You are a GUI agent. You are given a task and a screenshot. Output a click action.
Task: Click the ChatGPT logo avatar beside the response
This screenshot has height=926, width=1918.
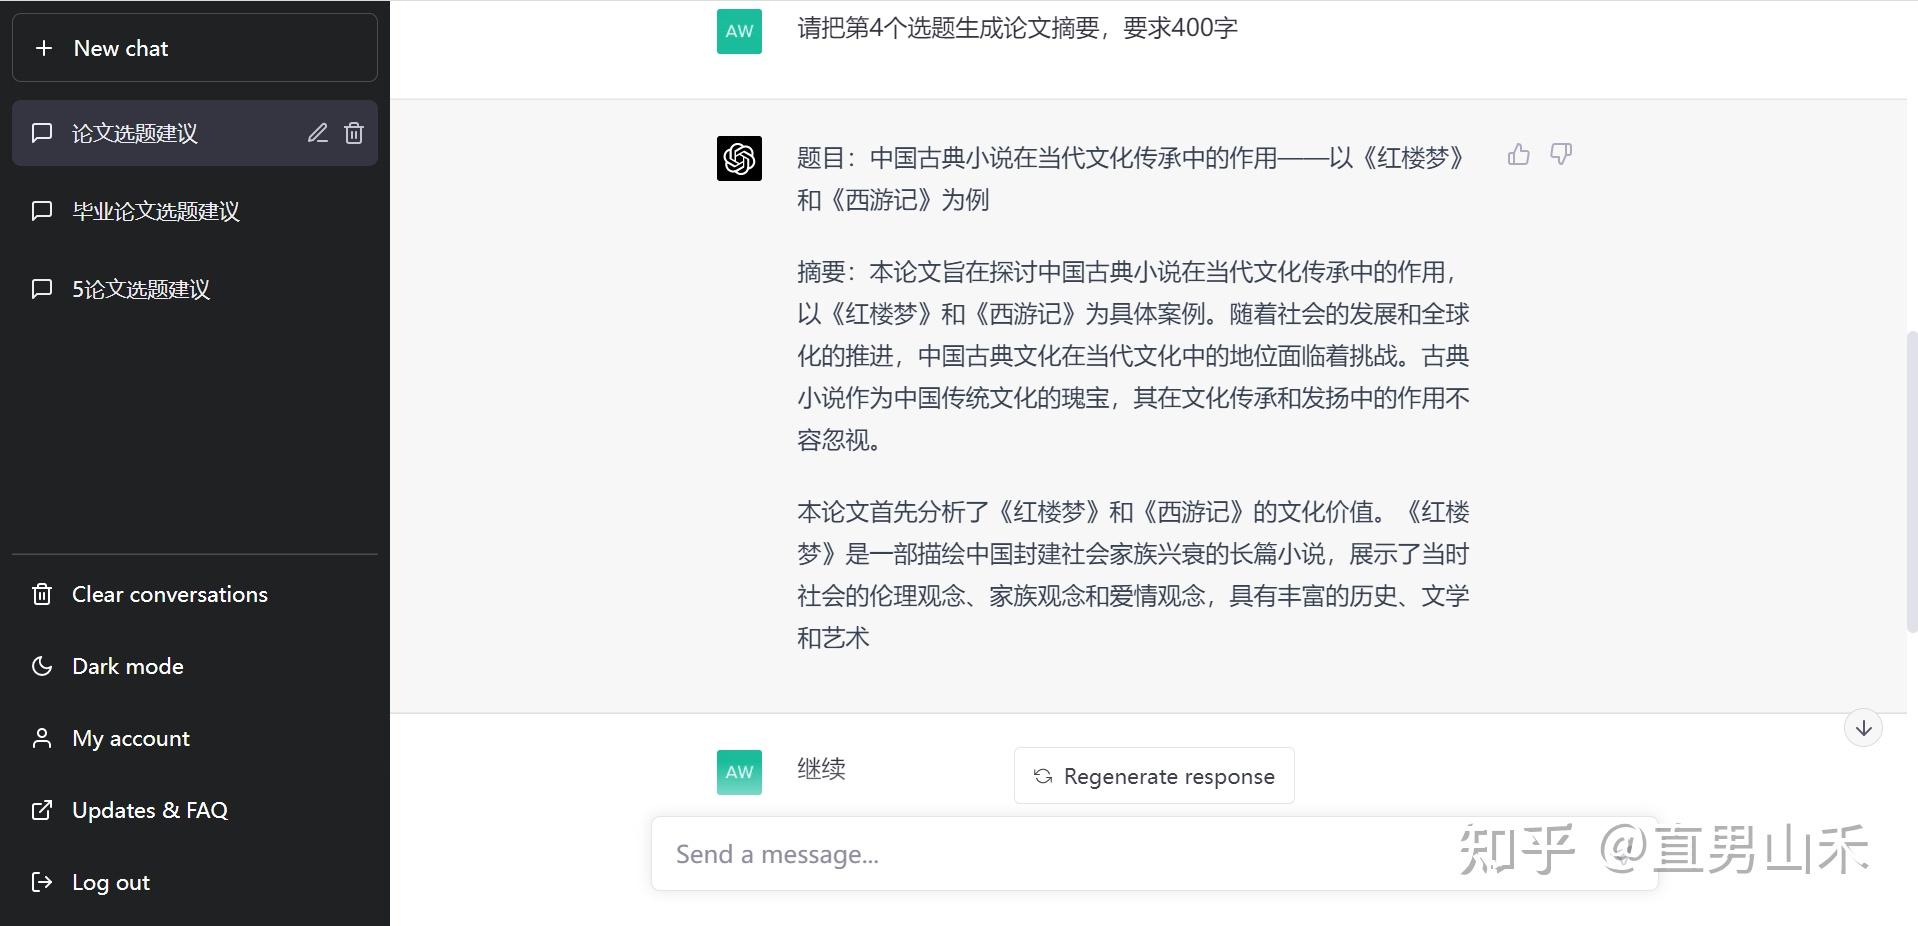[738, 158]
